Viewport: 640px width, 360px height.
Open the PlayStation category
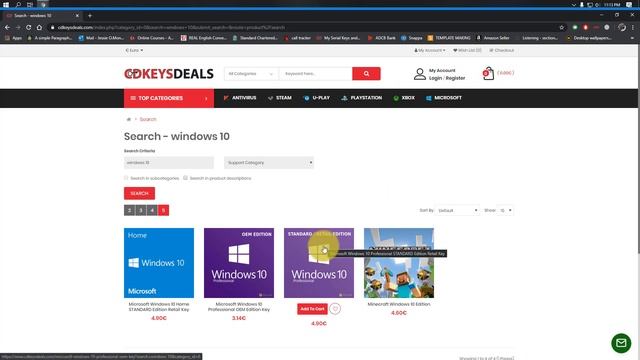tap(362, 98)
